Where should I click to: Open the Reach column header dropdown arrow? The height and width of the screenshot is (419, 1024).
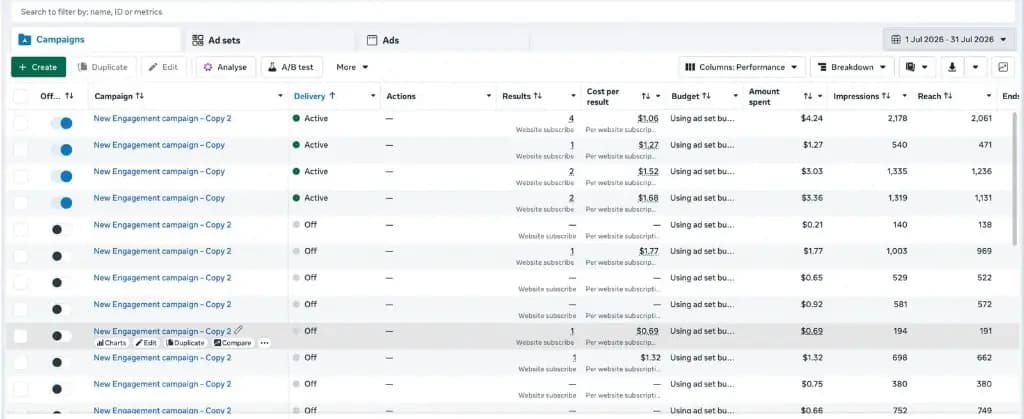(989, 96)
